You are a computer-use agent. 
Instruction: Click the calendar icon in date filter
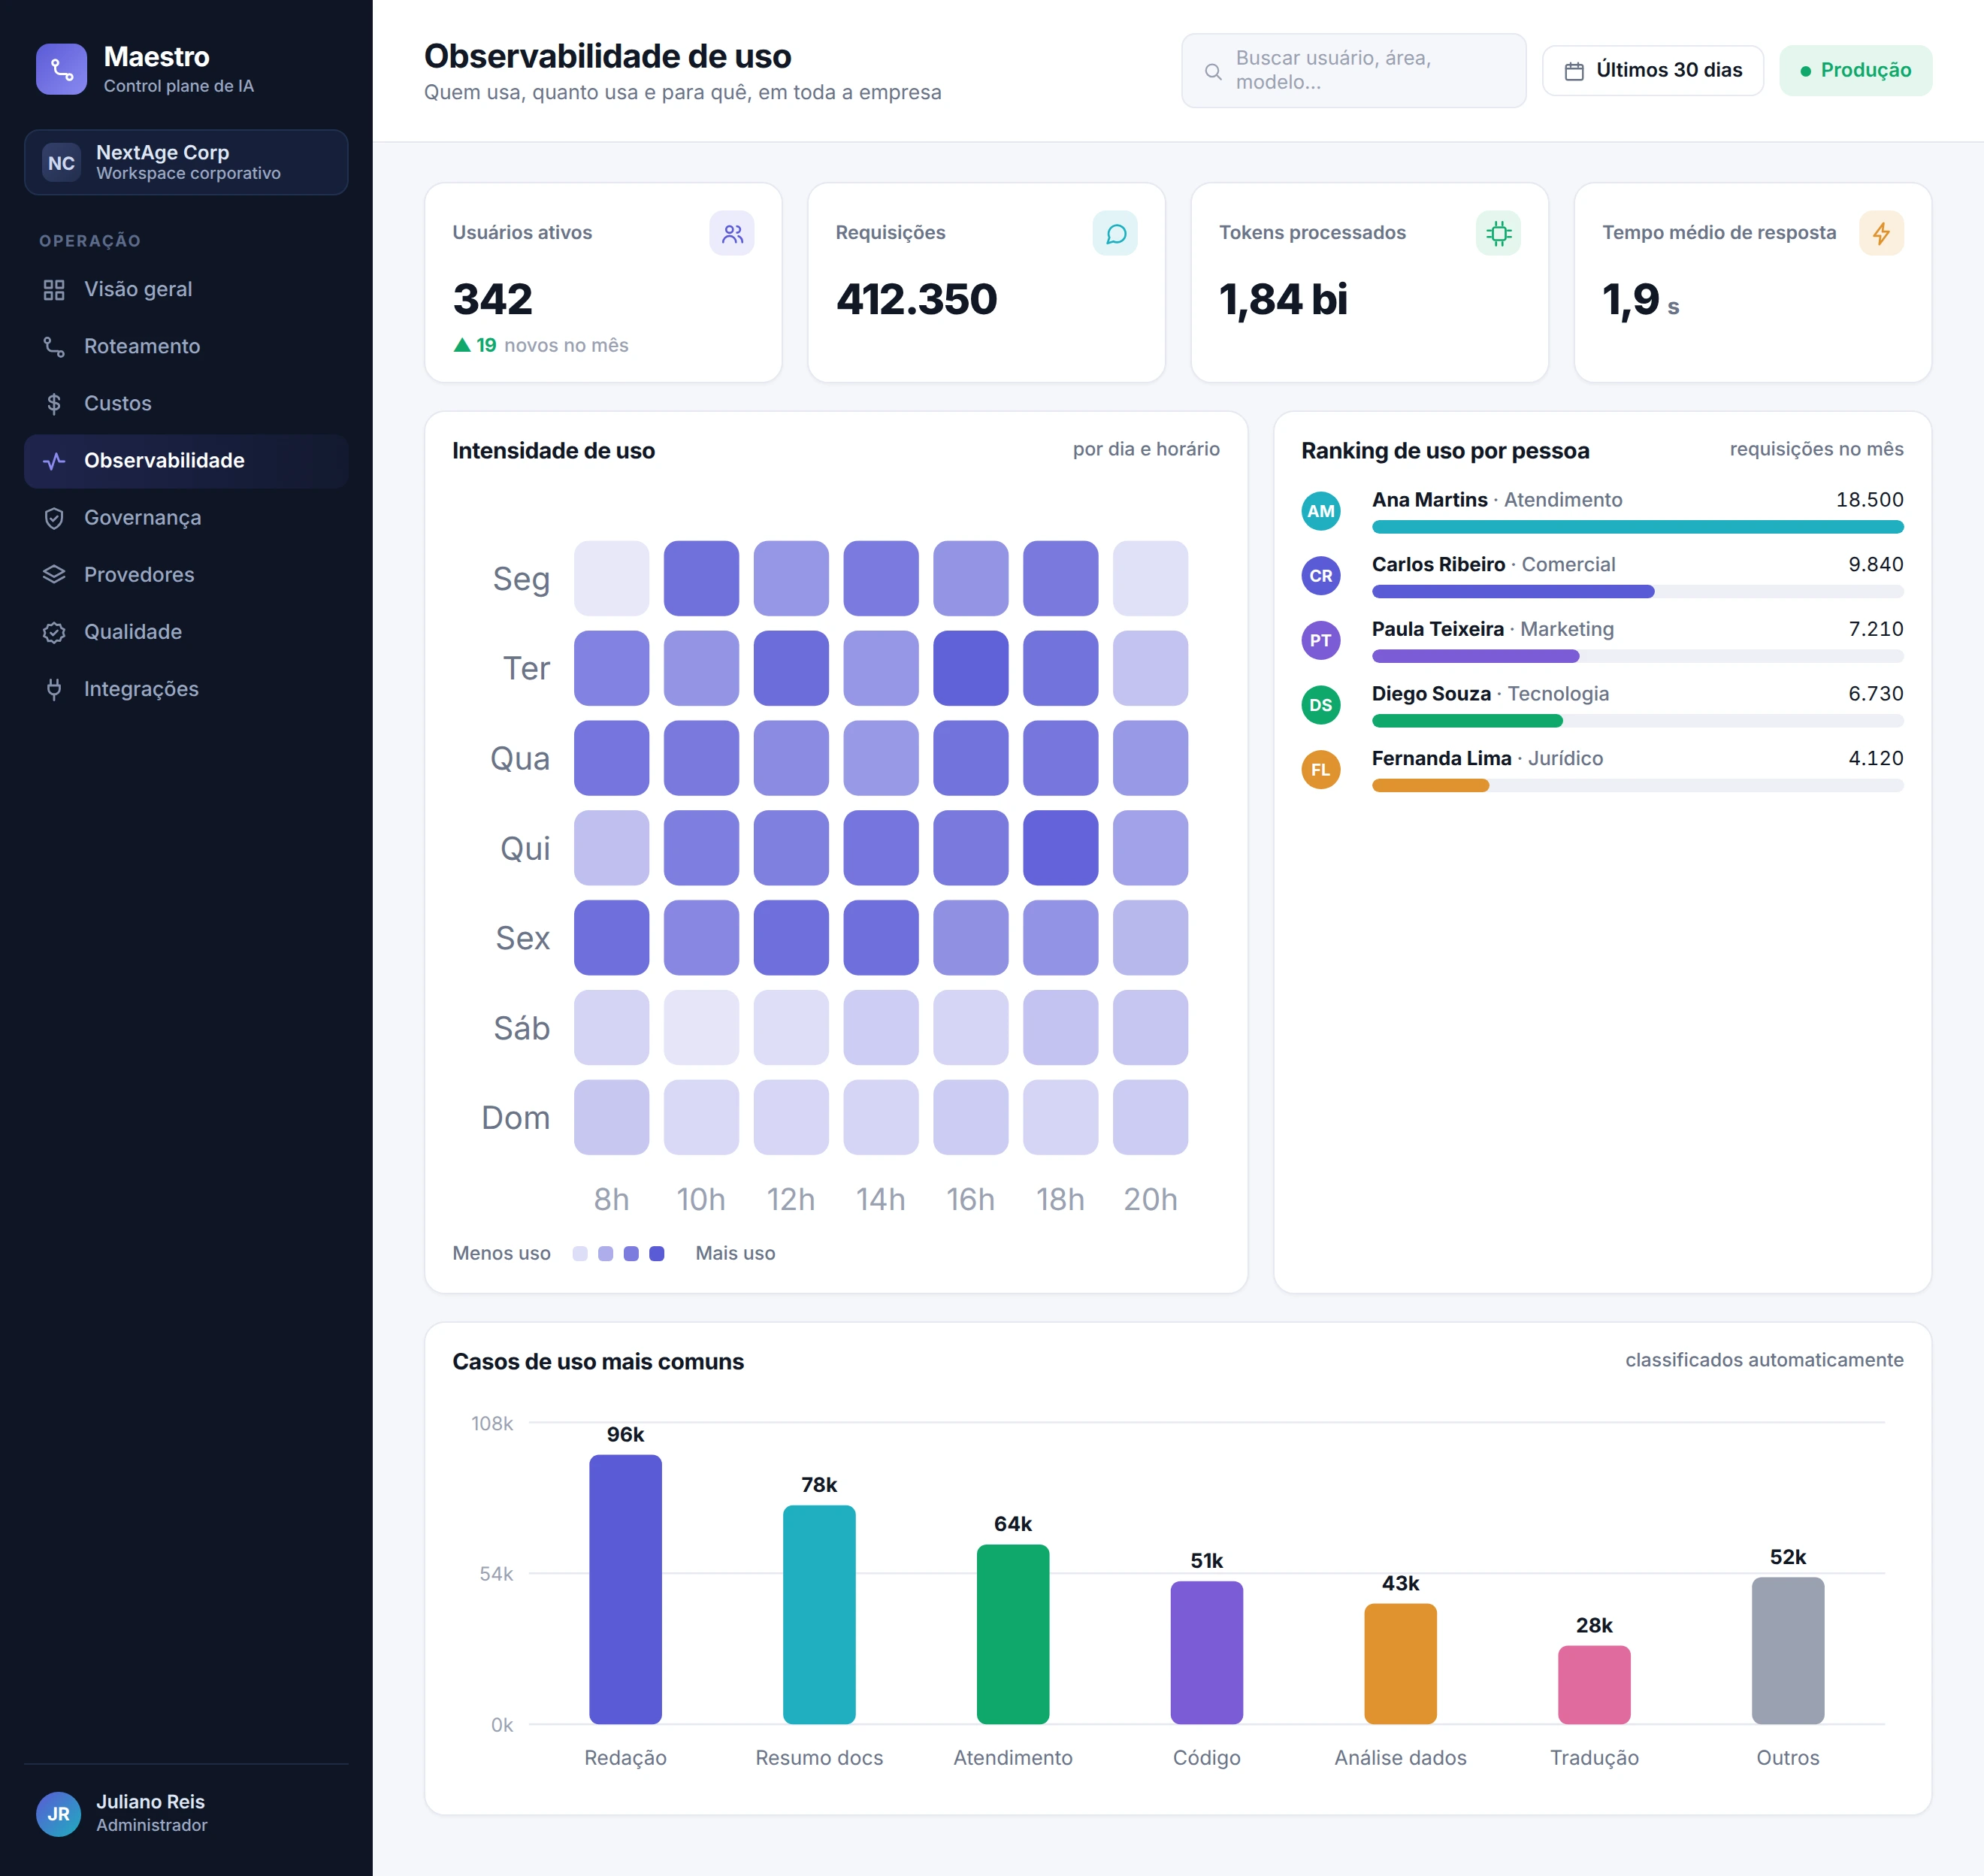point(1574,71)
